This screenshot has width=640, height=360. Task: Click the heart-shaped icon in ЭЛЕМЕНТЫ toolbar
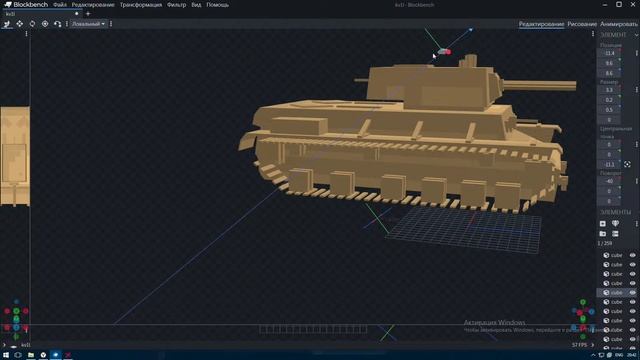[x=615, y=224]
